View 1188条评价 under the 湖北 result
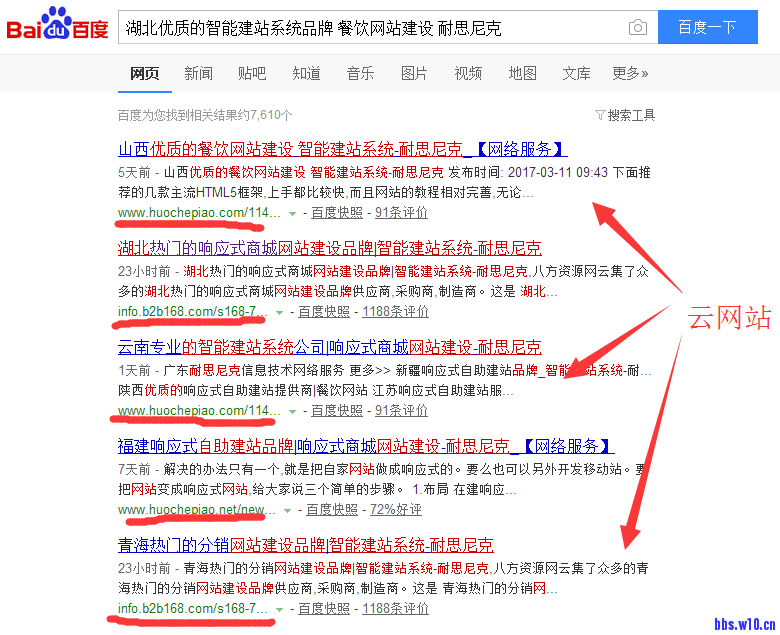 (395, 312)
